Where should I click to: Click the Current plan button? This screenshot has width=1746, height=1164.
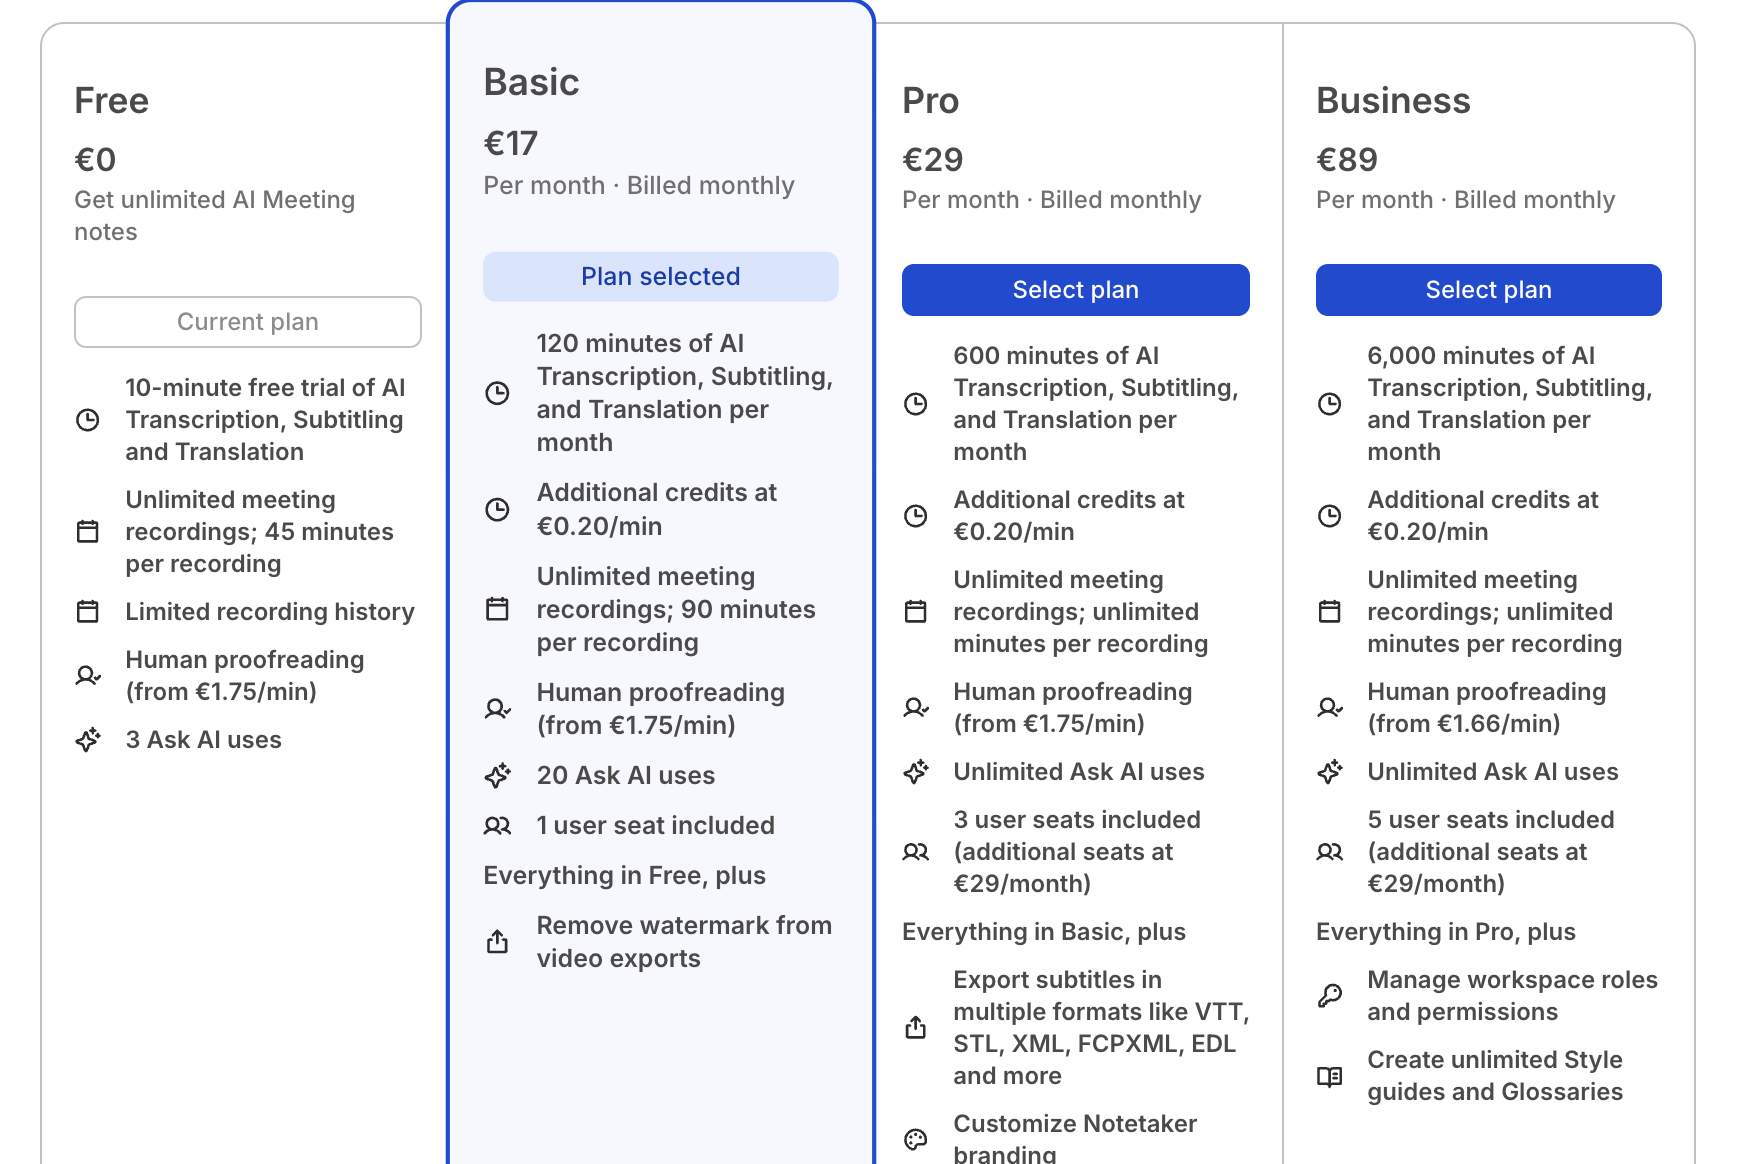[x=248, y=321]
